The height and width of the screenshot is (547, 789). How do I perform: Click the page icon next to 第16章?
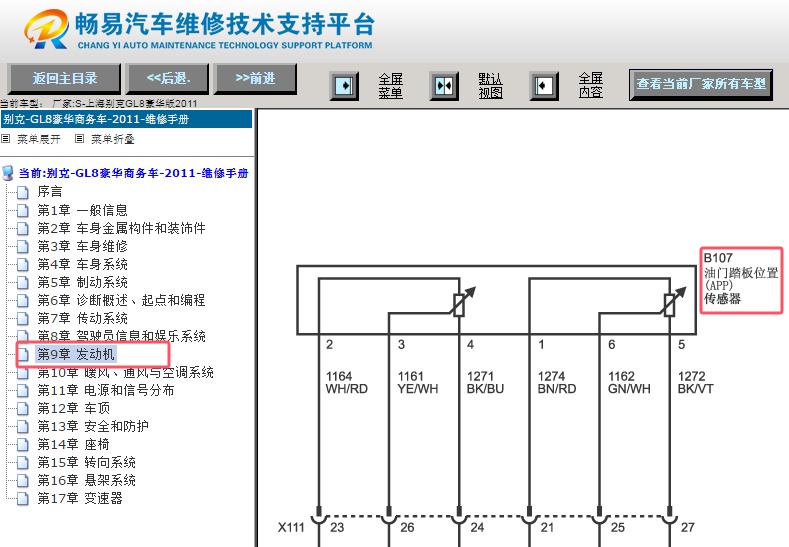[x=23, y=481]
